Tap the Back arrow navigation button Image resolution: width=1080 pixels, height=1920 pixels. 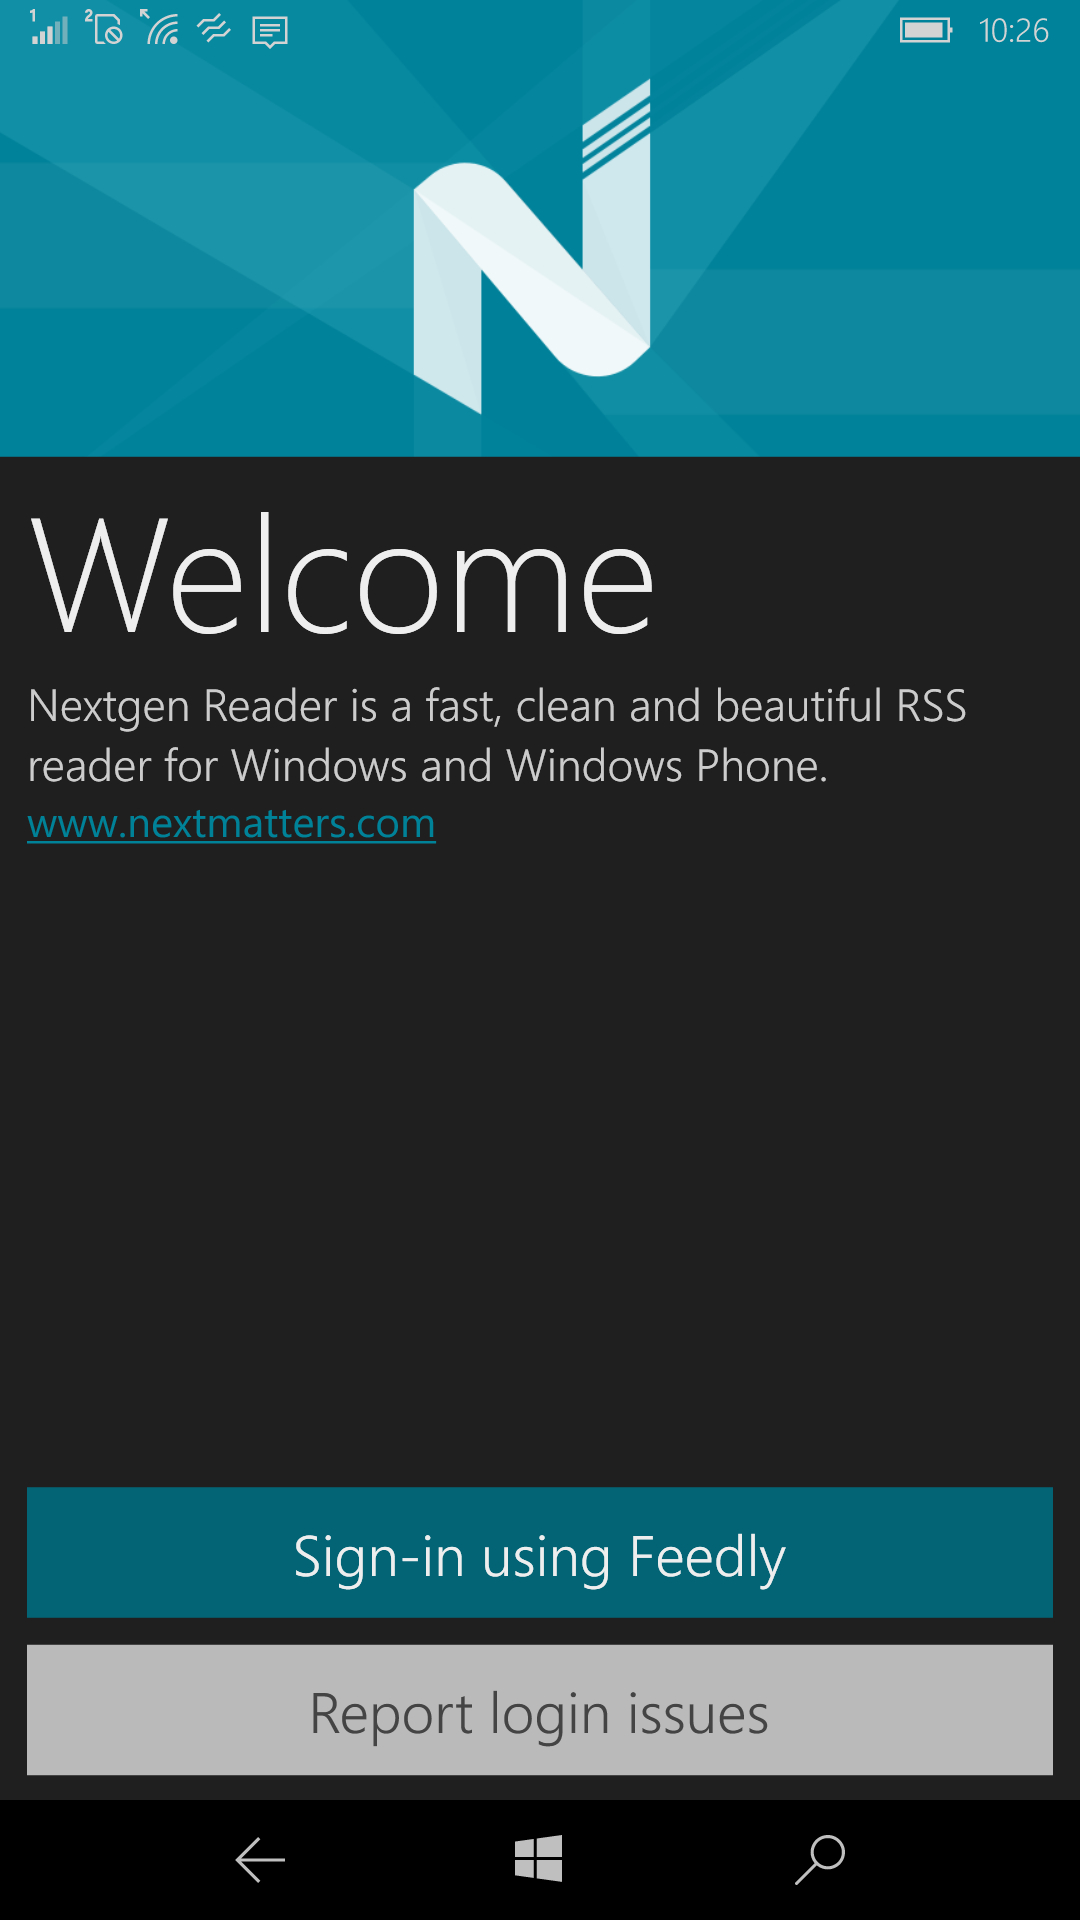[260, 1860]
